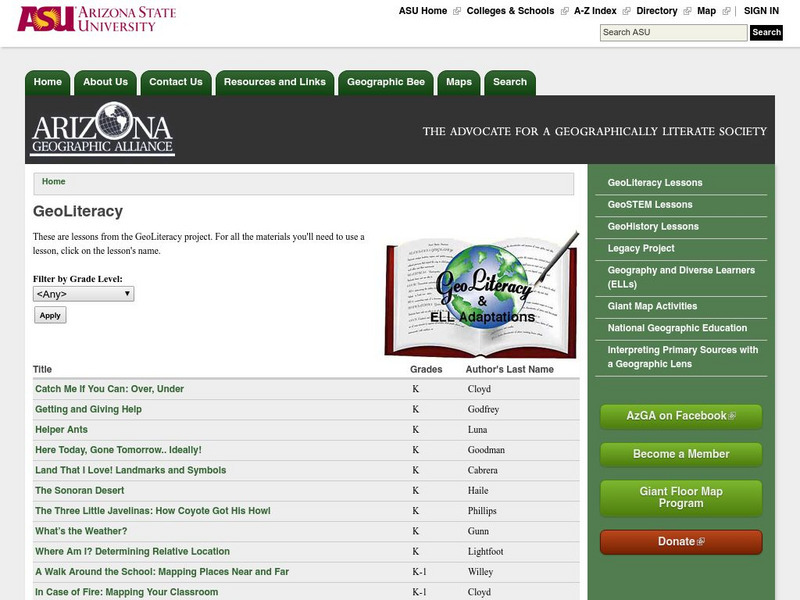The height and width of the screenshot is (600, 800).
Task: Click the Search ASU input field
Action: (673, 32)
